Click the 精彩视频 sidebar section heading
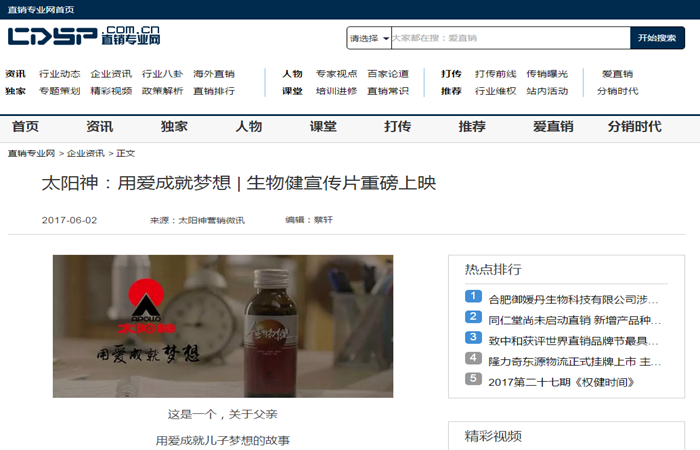Image resolution: width=700 pixels, height=450 pixels. (493, 436)
